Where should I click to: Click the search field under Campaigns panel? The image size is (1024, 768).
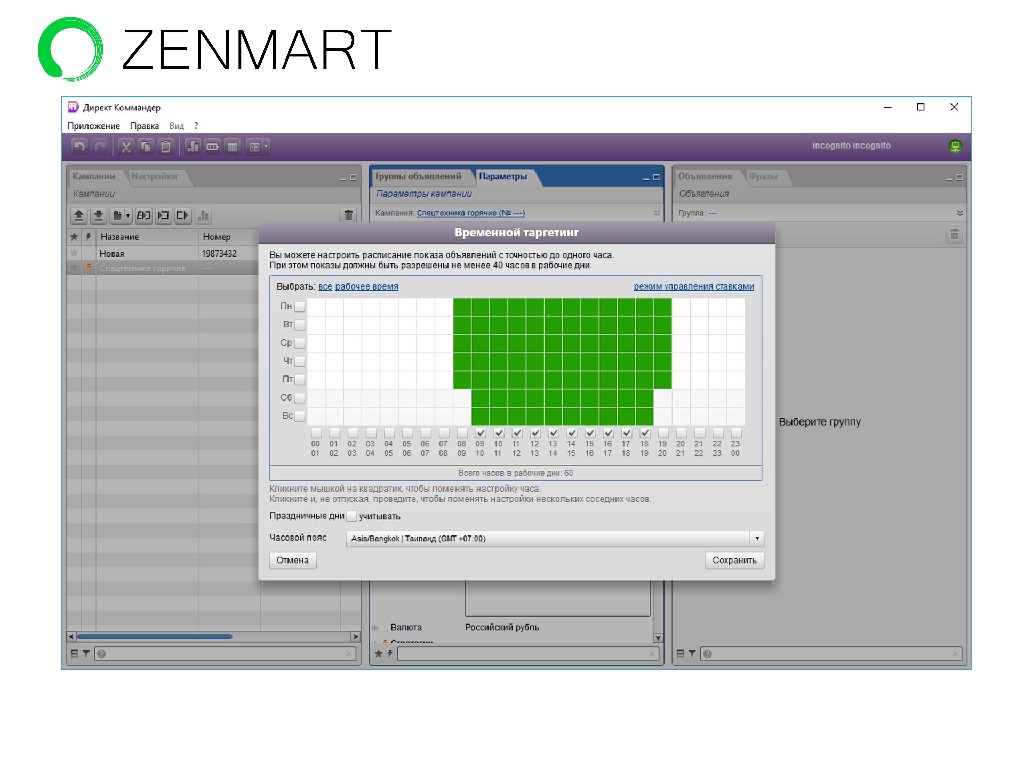pyautogui.click(x=225, y=653)
